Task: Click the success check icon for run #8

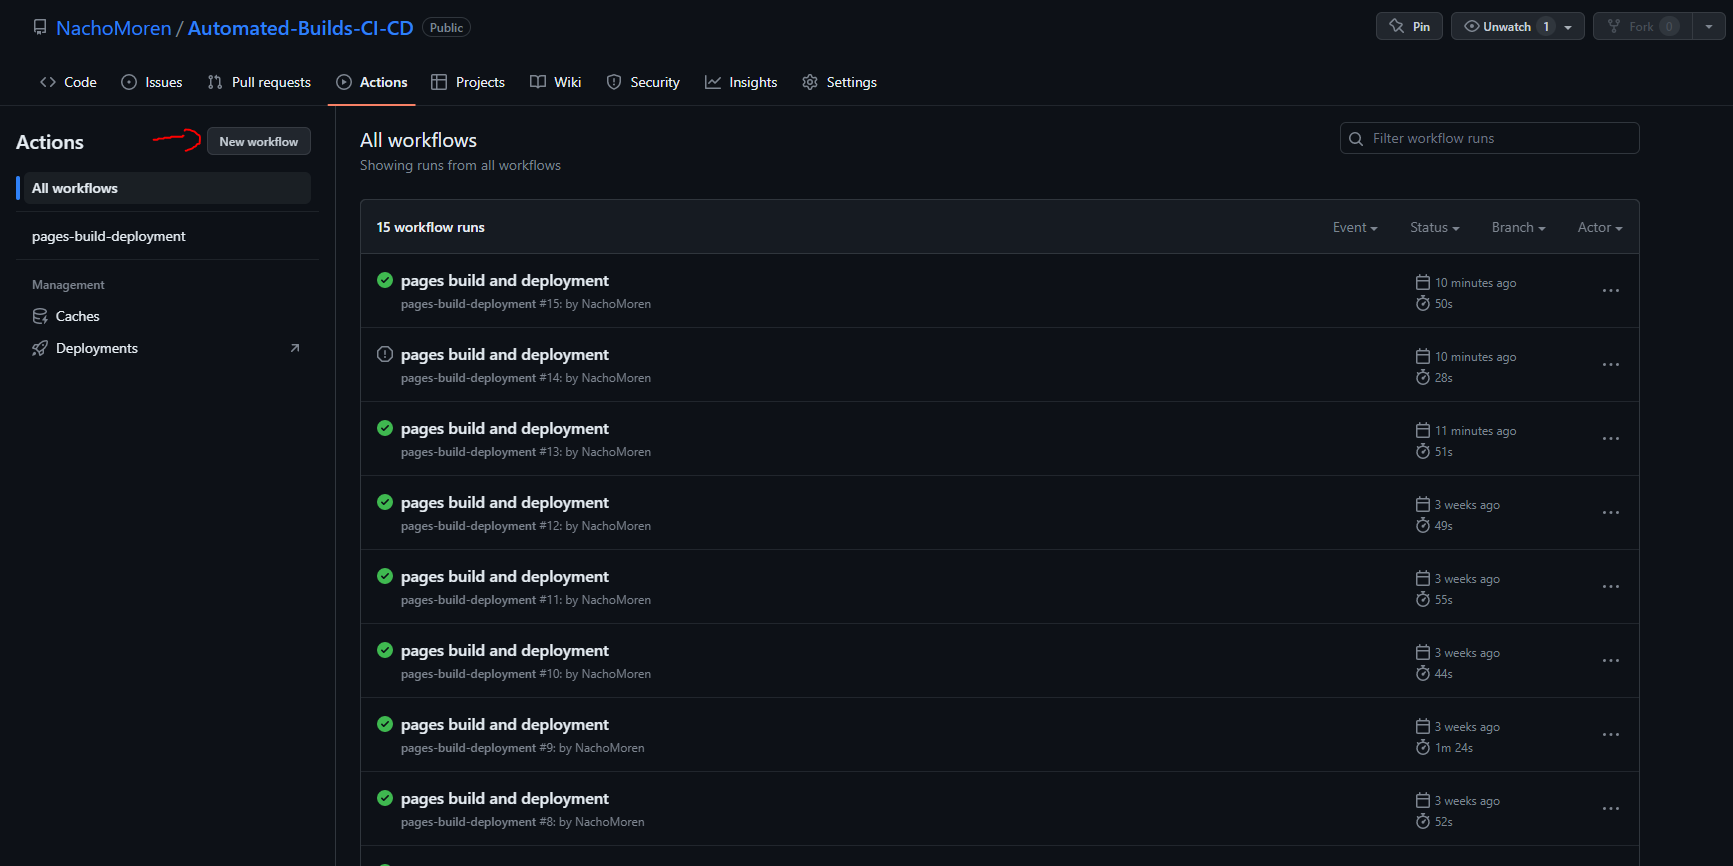Action: pos(385,798)
